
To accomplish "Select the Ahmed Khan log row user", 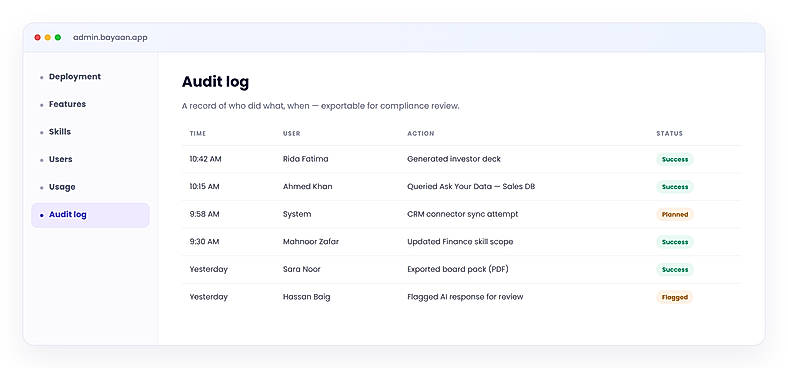I will pos(308,187).
